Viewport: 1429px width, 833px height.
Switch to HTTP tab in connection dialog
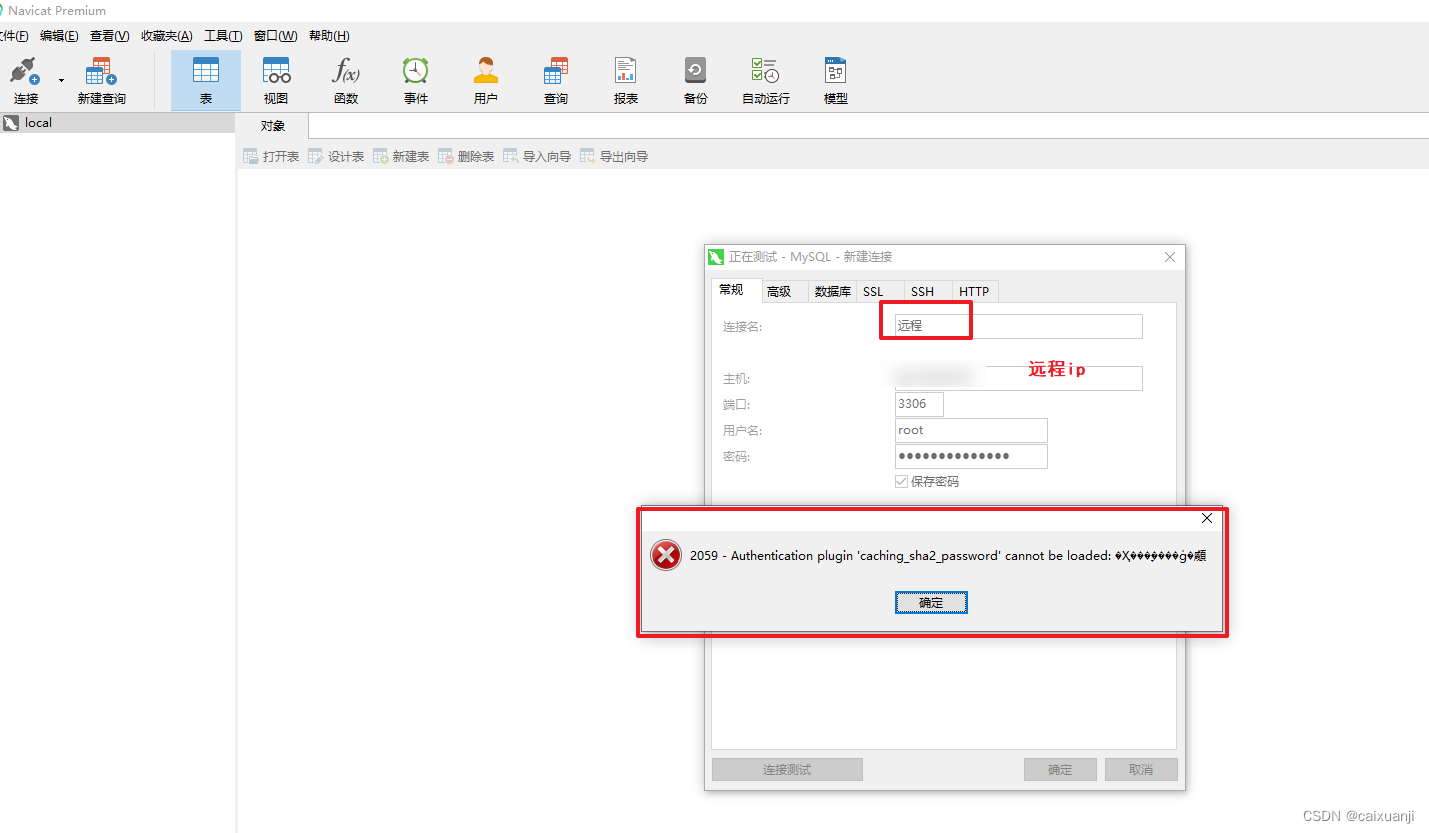(x=974, y=292)
